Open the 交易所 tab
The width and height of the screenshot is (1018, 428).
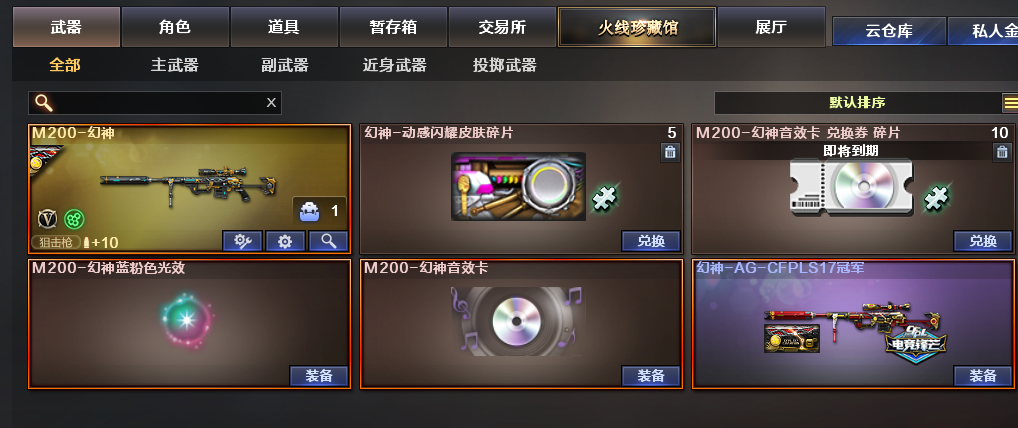pos(502,27)
